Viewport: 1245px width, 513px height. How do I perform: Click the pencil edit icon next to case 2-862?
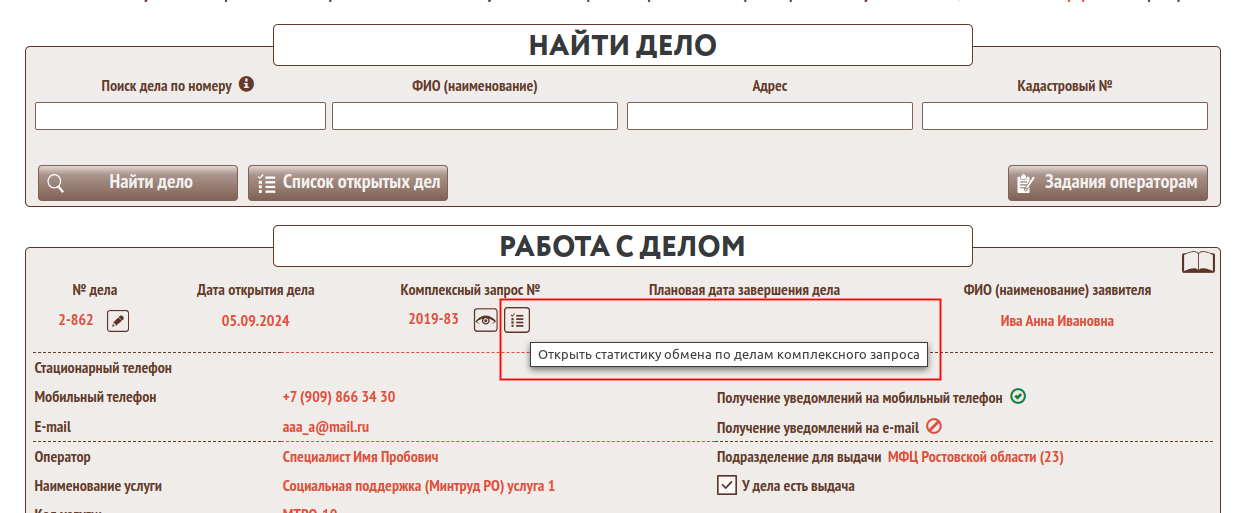click(x=118, y=321)
